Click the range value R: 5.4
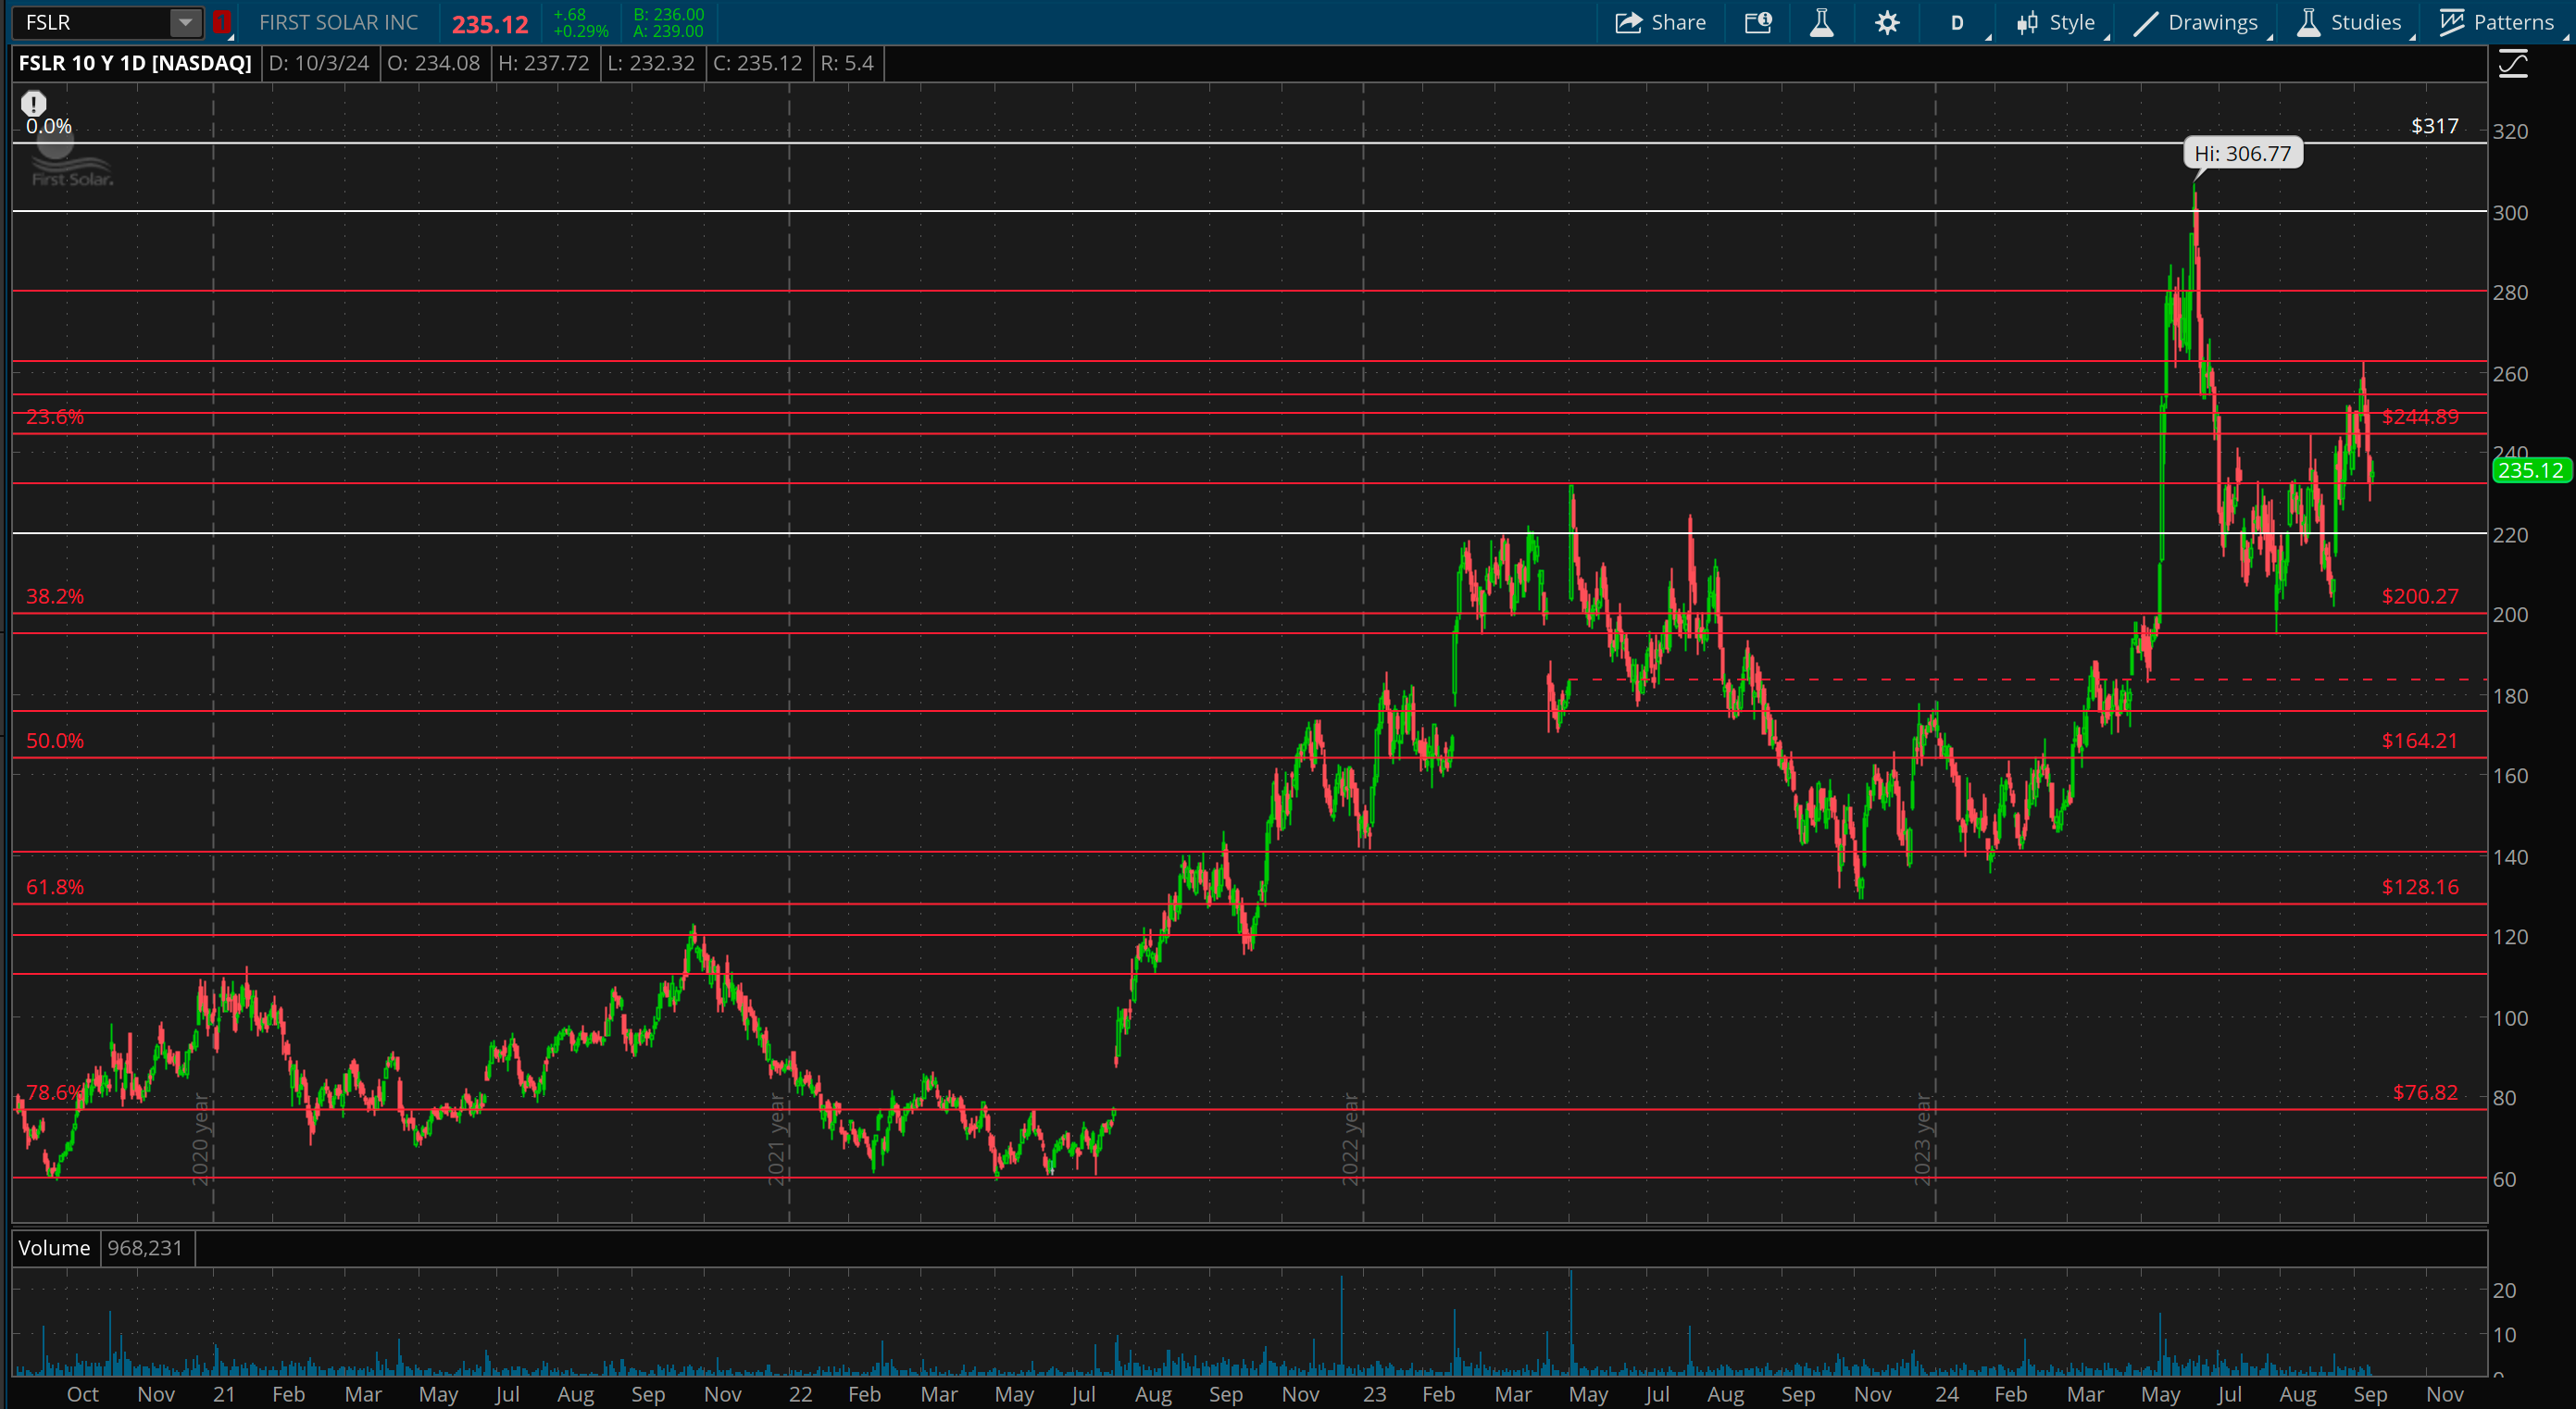The image size is (2576, 1409). click(847, 63)
